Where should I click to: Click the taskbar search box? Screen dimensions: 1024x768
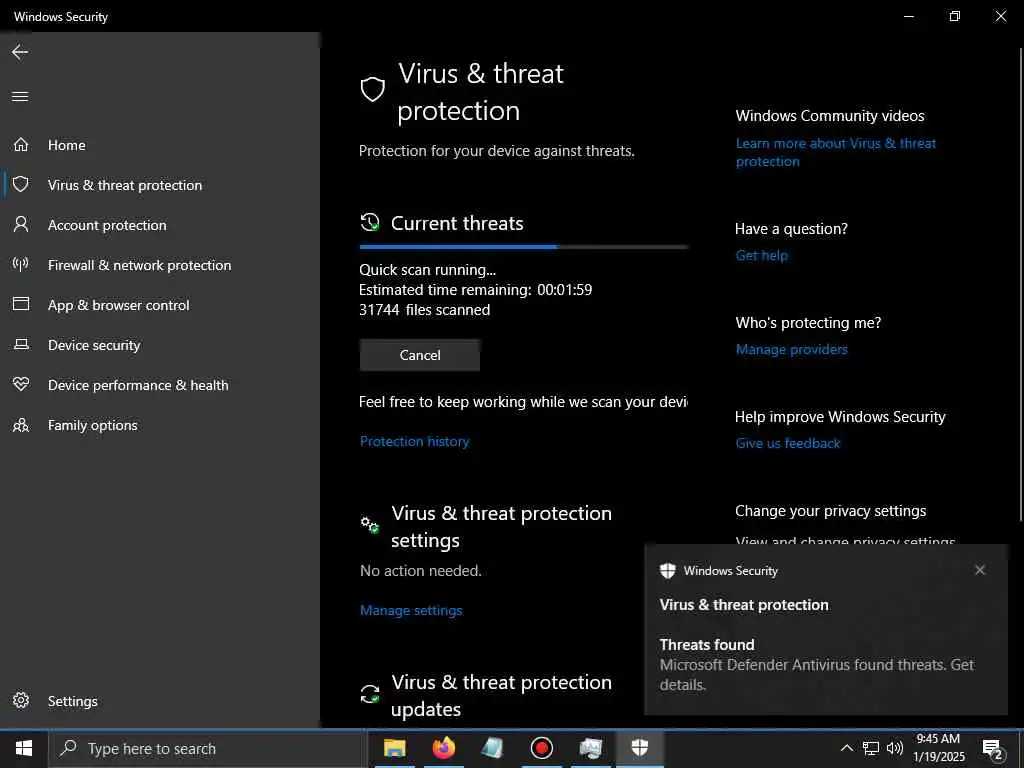coord(208,748)
